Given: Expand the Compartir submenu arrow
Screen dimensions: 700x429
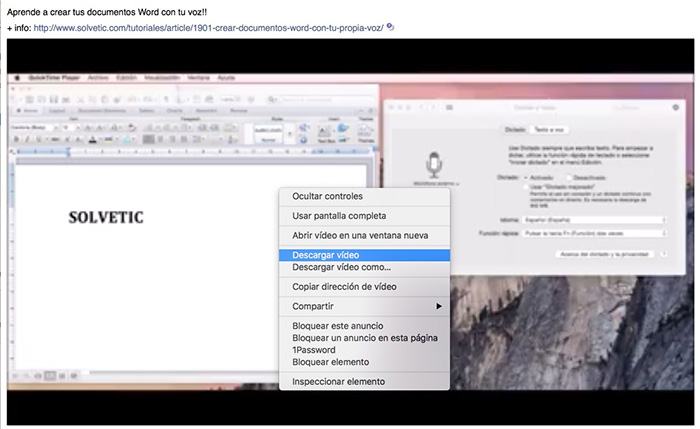Looking at the screenshot, I should [439, 306].
